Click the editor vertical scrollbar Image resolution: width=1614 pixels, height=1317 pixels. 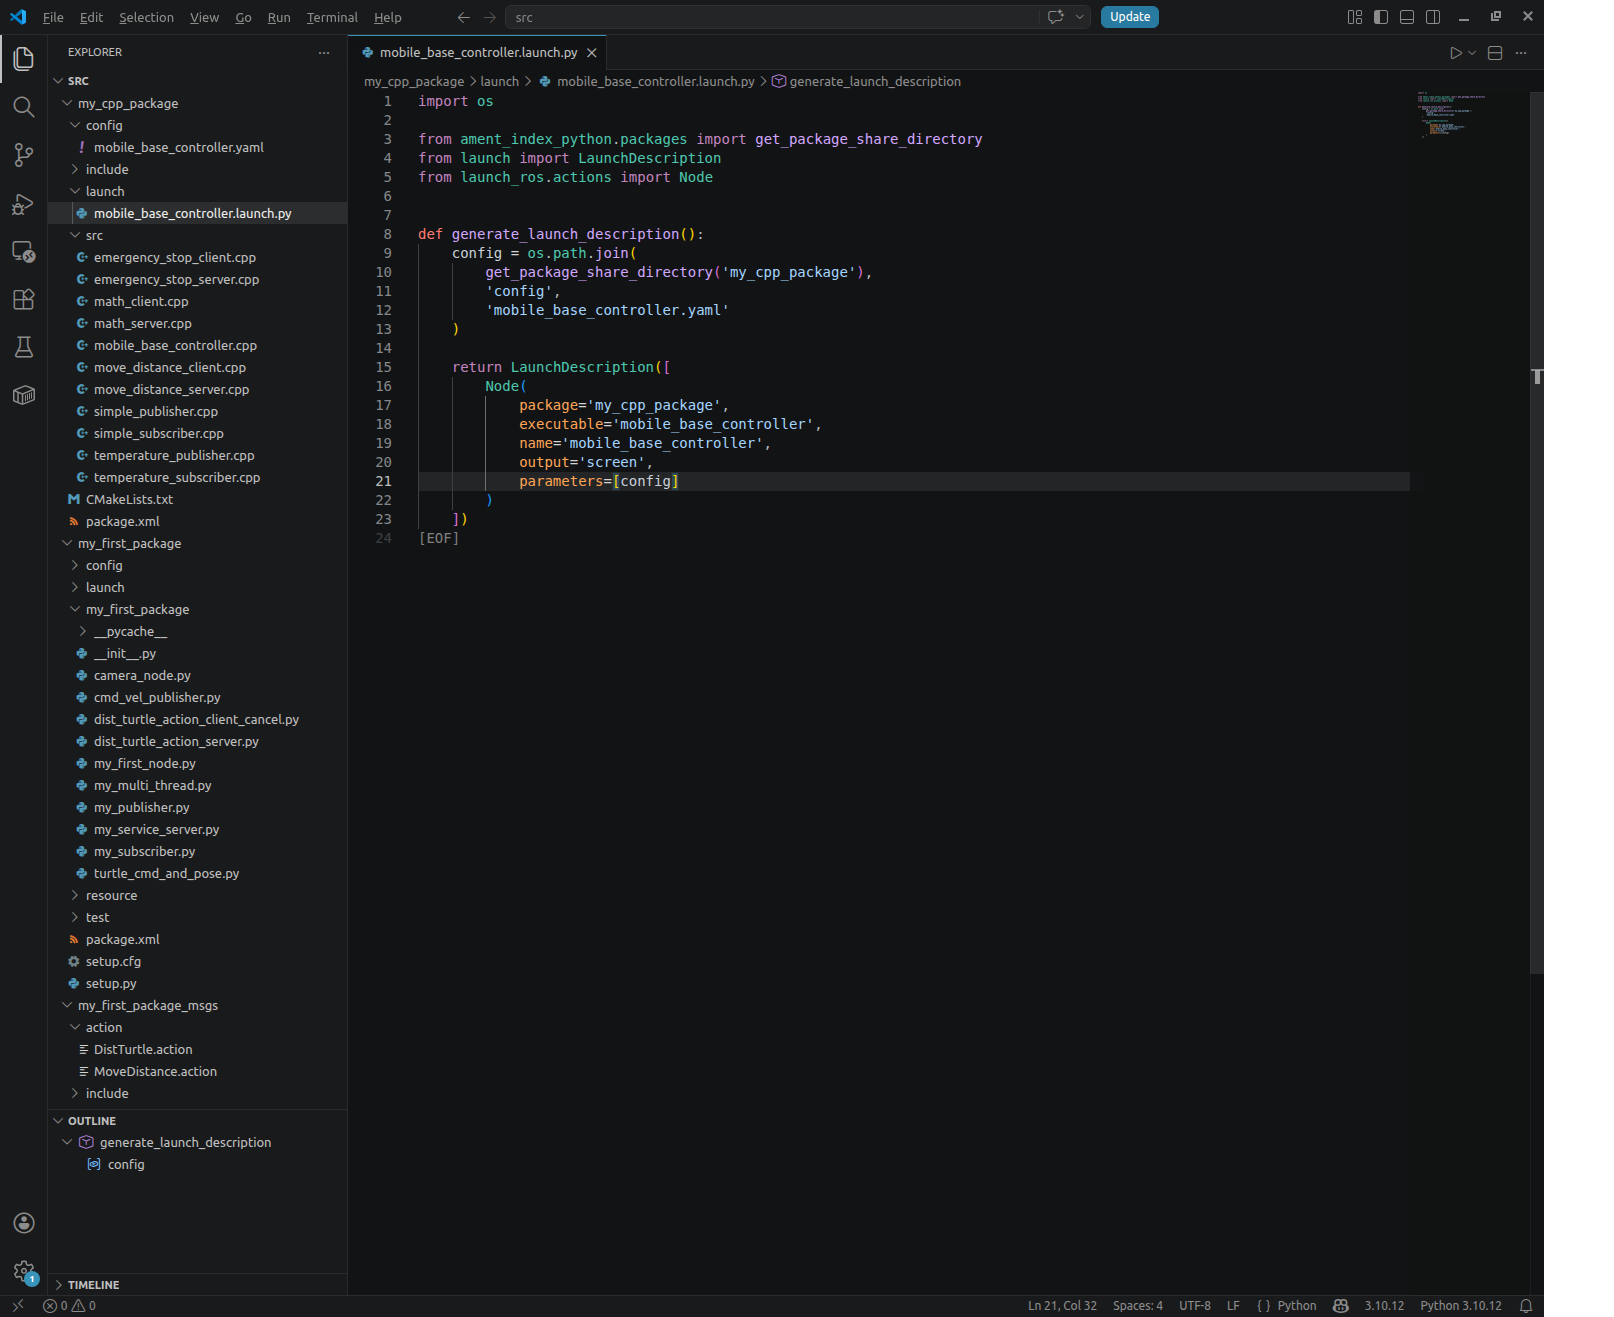point(1537,533)
